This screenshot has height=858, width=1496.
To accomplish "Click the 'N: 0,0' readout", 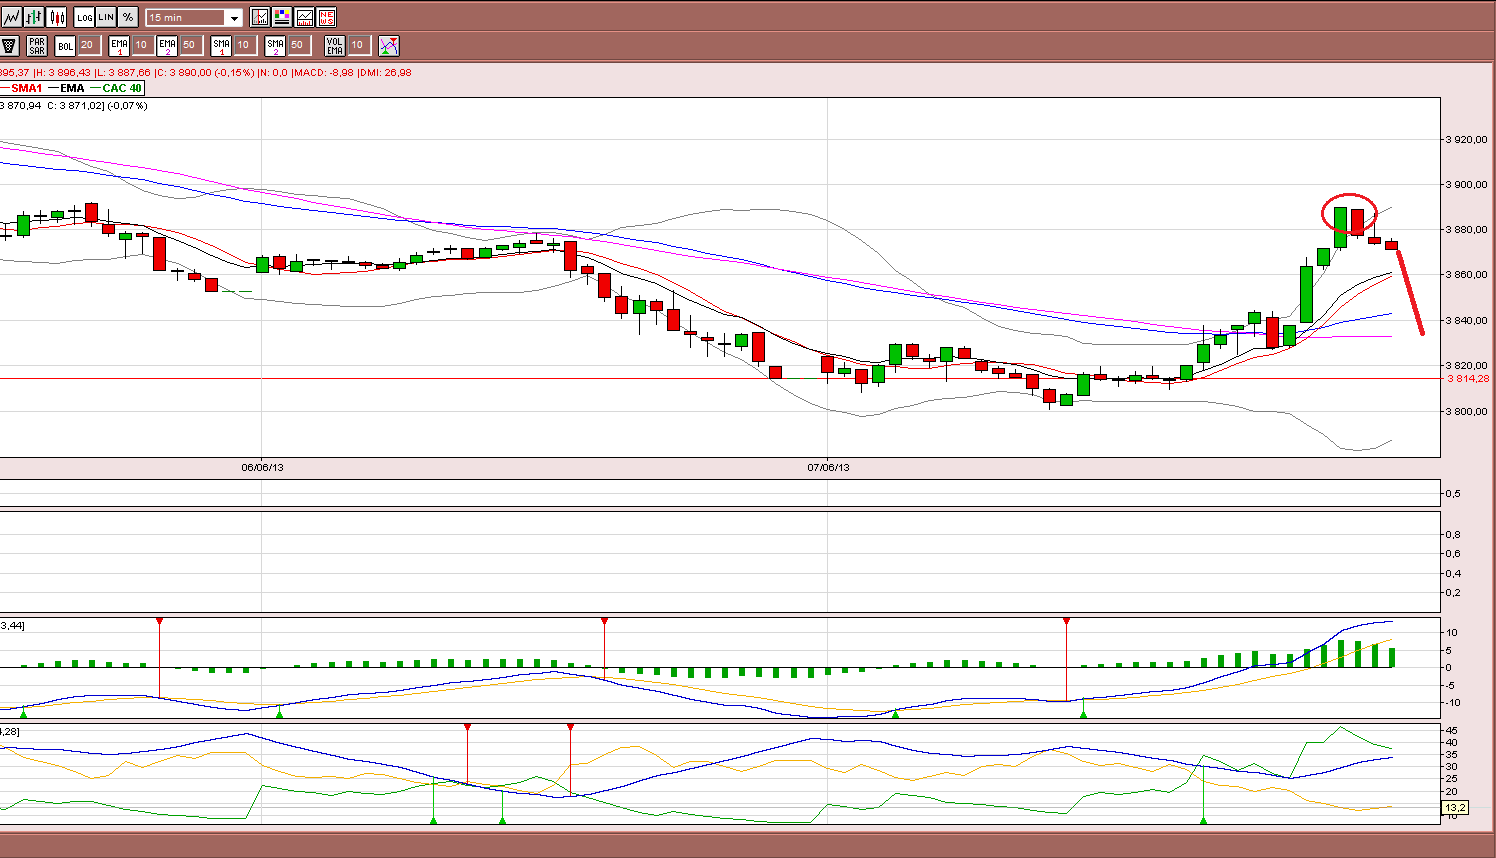I will tap(273, 72).
